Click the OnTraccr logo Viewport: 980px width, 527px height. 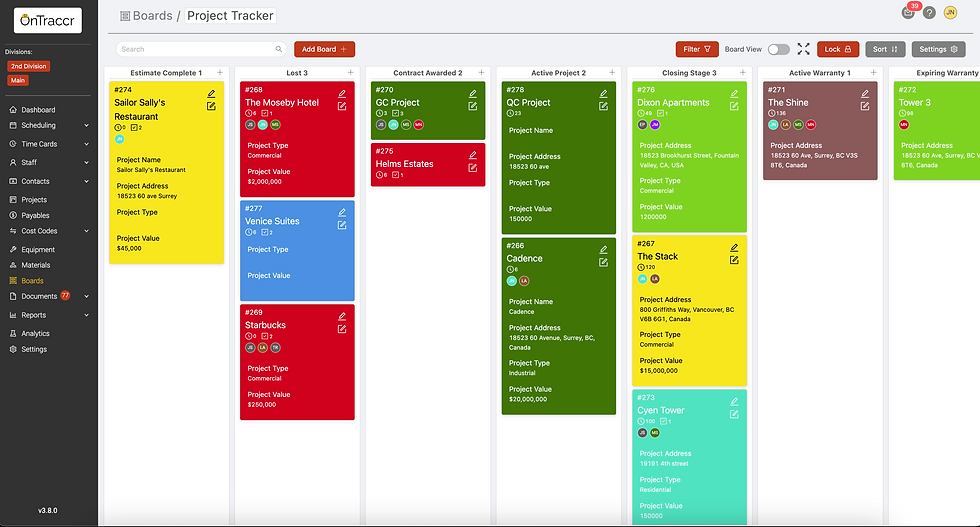48,21
